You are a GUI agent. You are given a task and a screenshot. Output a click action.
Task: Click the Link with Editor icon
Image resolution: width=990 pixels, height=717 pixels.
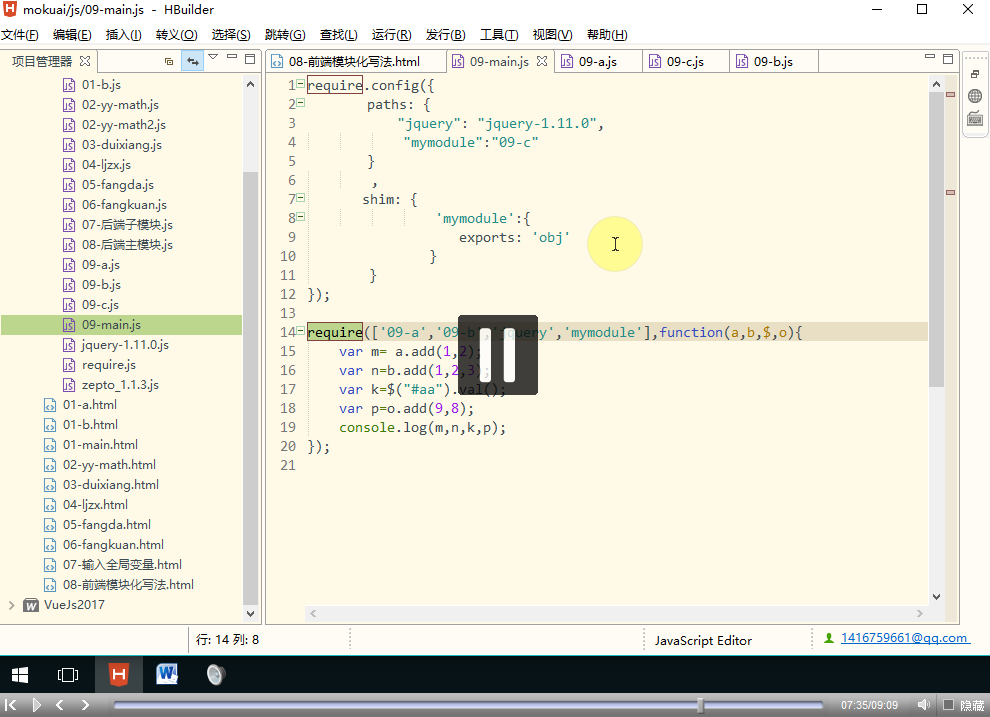click(x=191, y=61)
